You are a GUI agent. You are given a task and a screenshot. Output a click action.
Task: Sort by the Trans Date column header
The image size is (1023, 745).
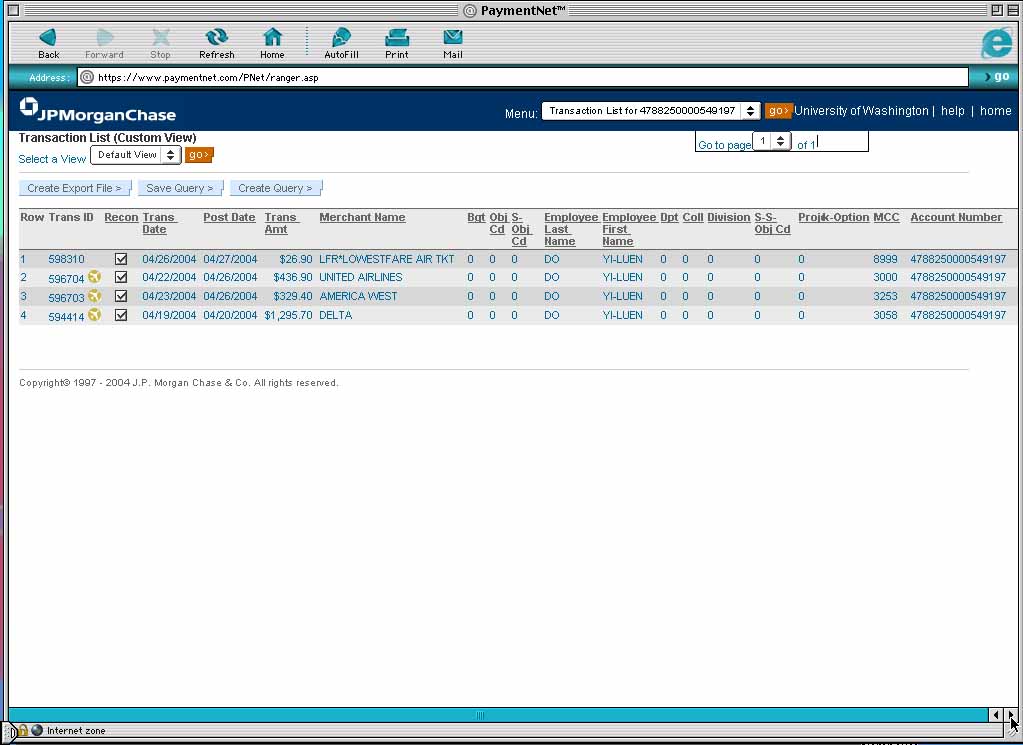pyautogui.click(x=159, y=223)
